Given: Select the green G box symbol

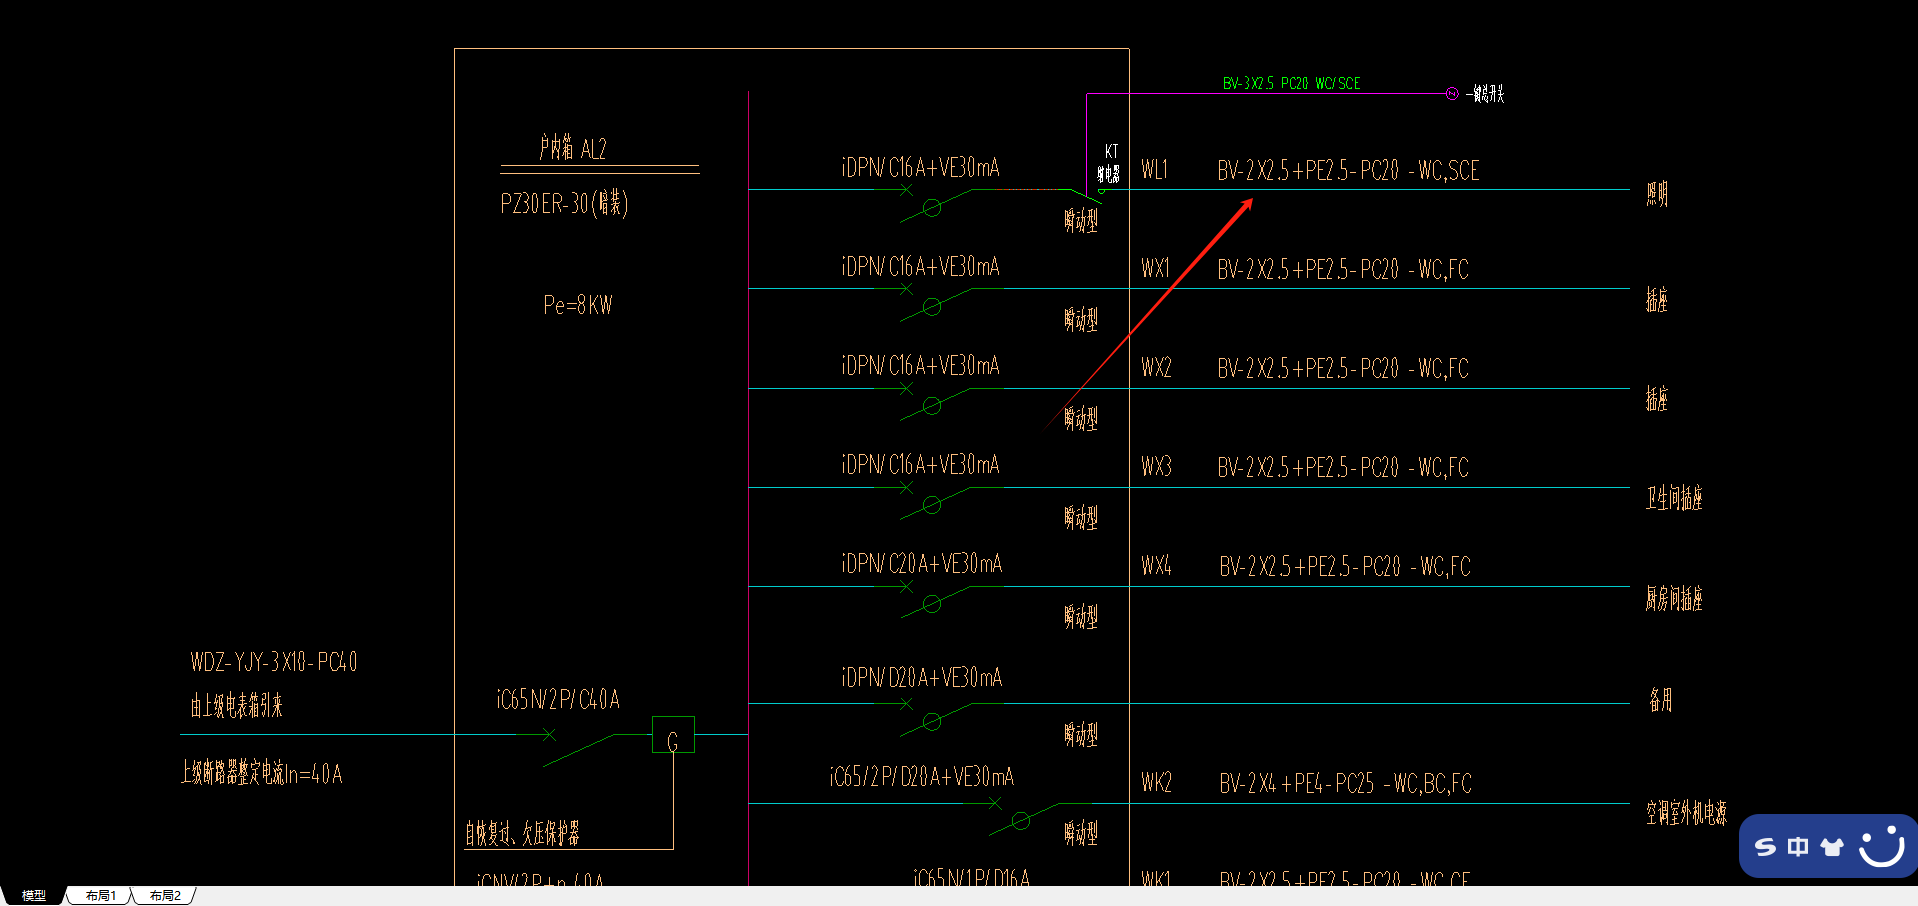Looking at the screenshot, I should (673, 735).
